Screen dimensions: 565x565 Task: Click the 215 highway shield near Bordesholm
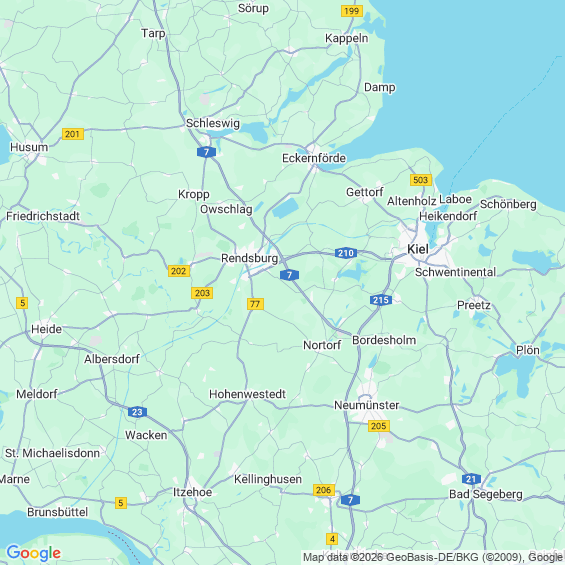[x=381, y=300]
